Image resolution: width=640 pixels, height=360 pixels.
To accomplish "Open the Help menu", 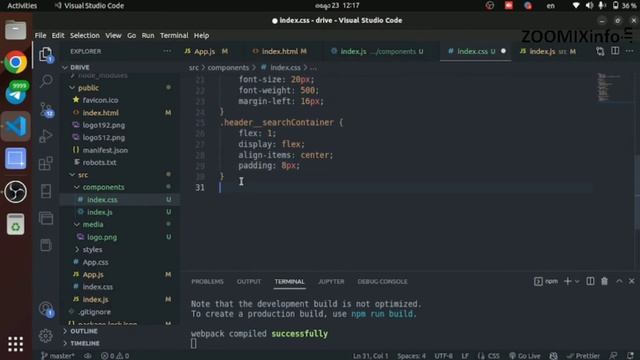I will point(201,36).
